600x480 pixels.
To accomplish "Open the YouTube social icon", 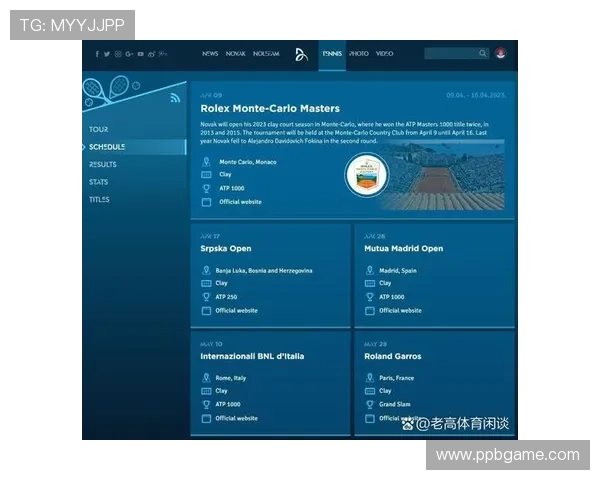I will click(x=140, y=54).
